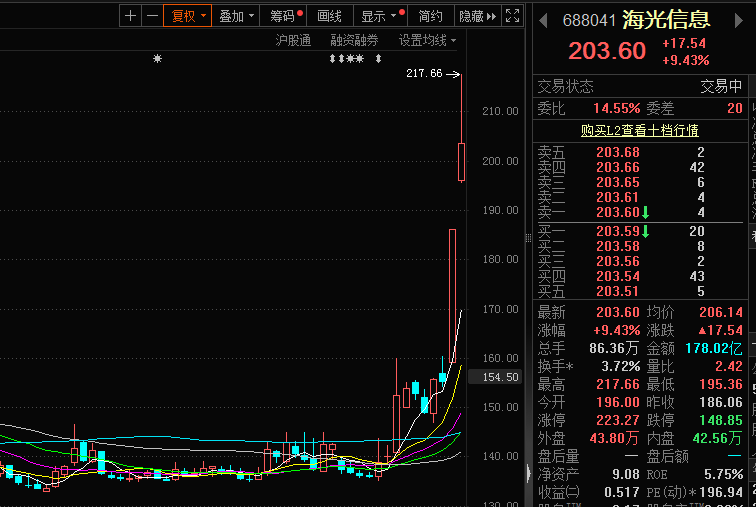Screen dimensions: 756x507
Task: Click the 净资产 value 9.08
Action: point(626,474)
